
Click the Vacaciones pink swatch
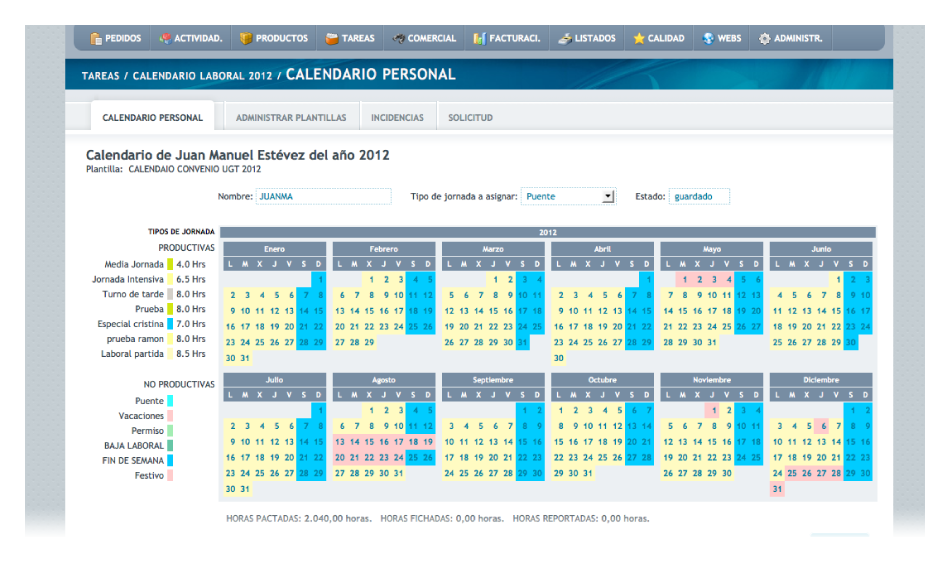click(170, 415)
